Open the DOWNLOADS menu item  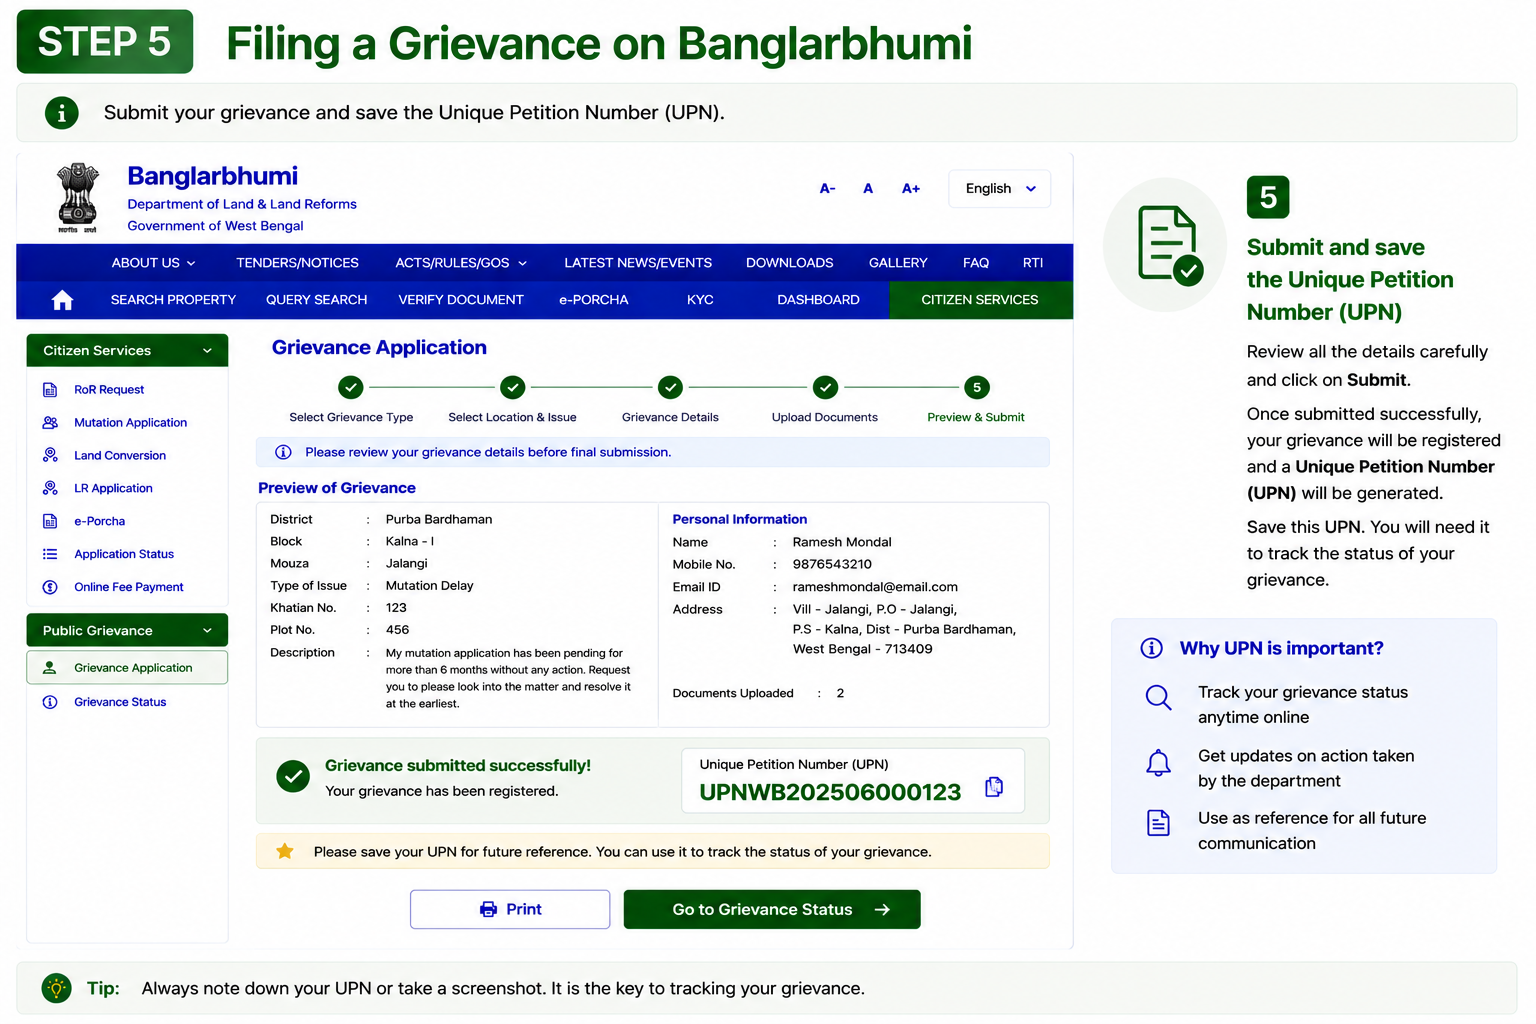(790, 263)
